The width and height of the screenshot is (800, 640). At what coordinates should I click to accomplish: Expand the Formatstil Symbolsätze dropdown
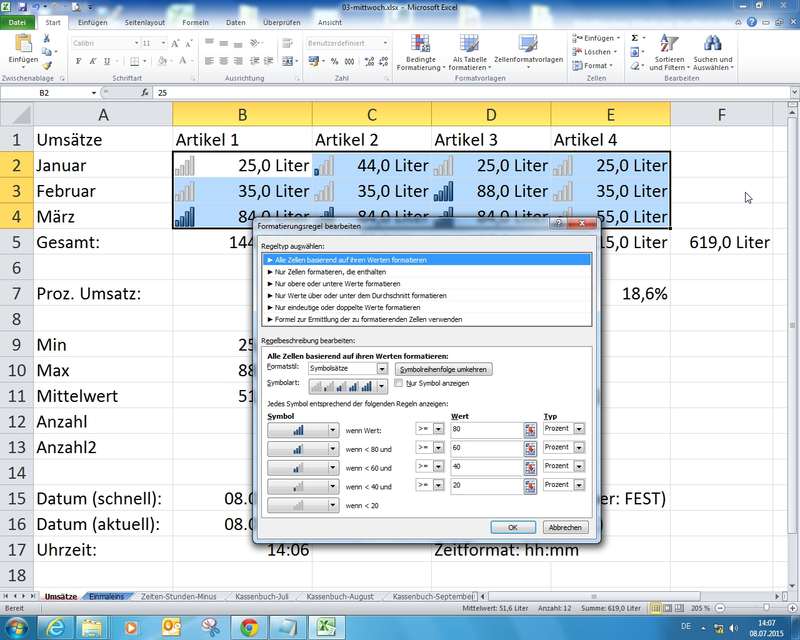(x=382, y=369)
